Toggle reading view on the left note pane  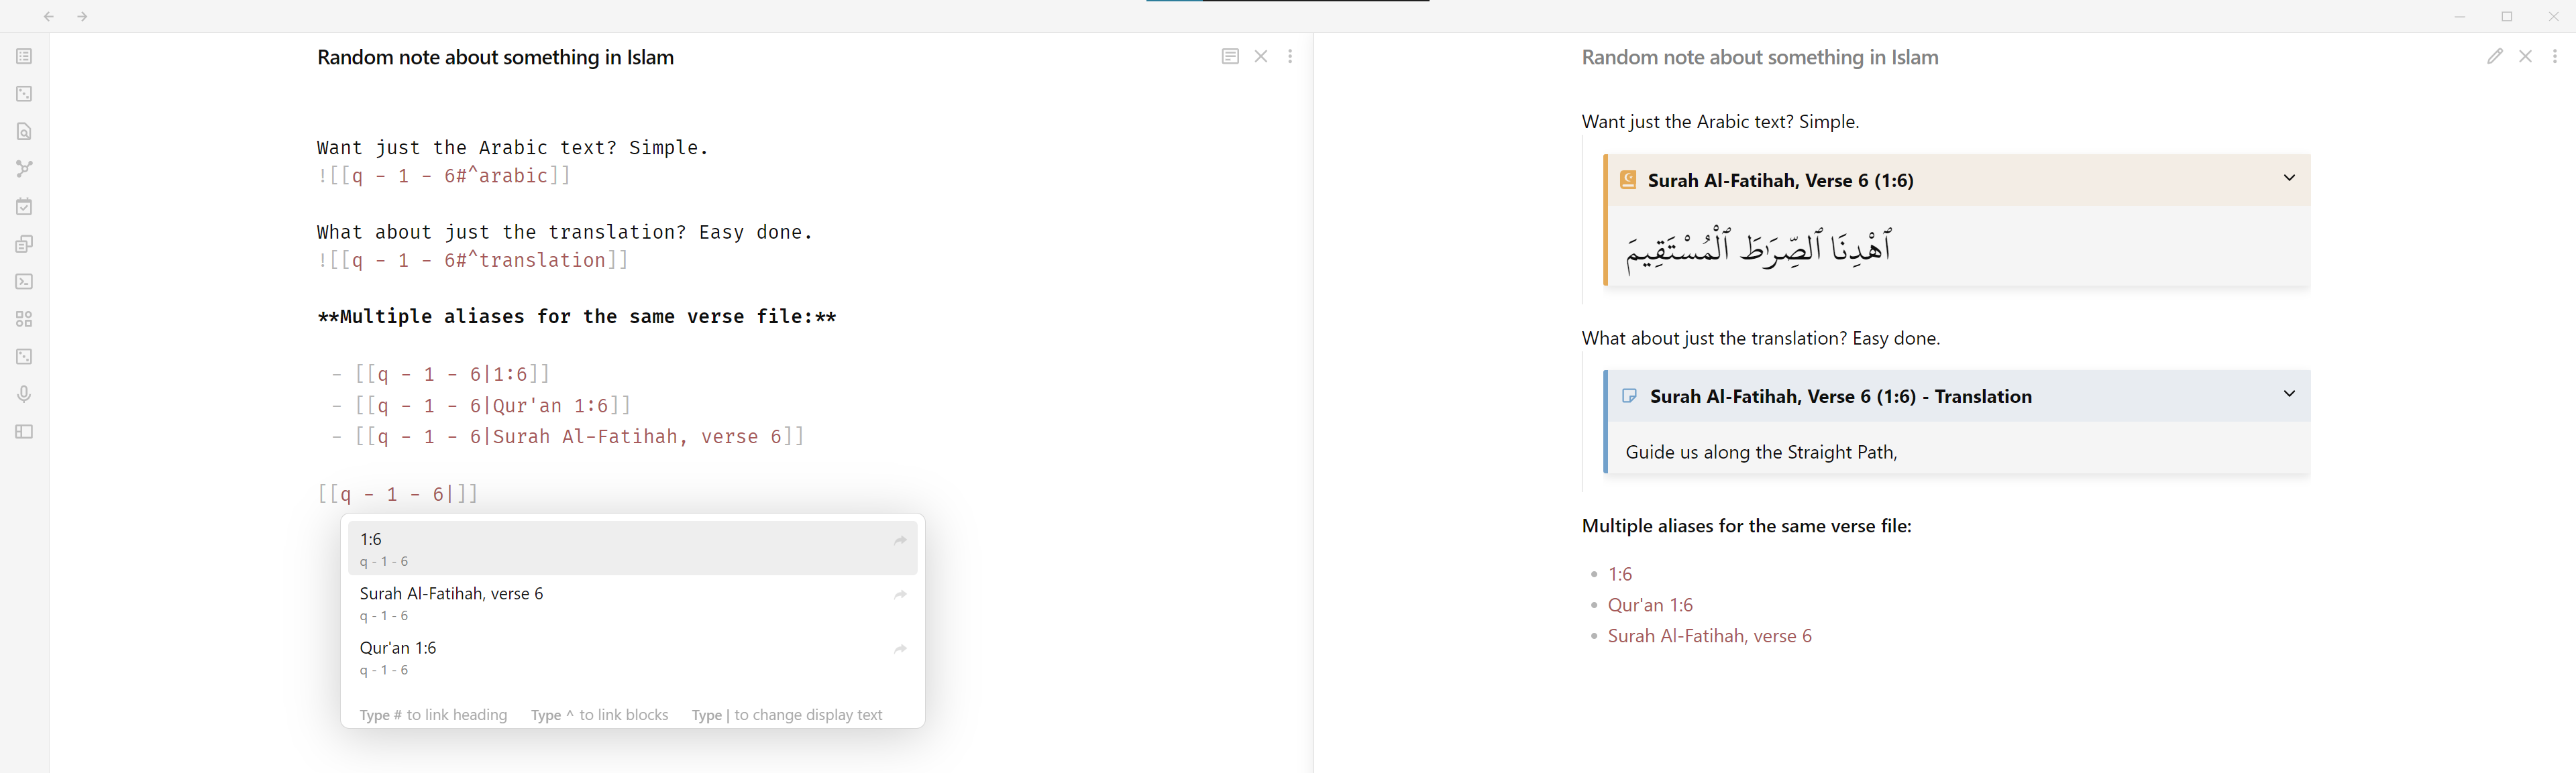pos(1230,57)
